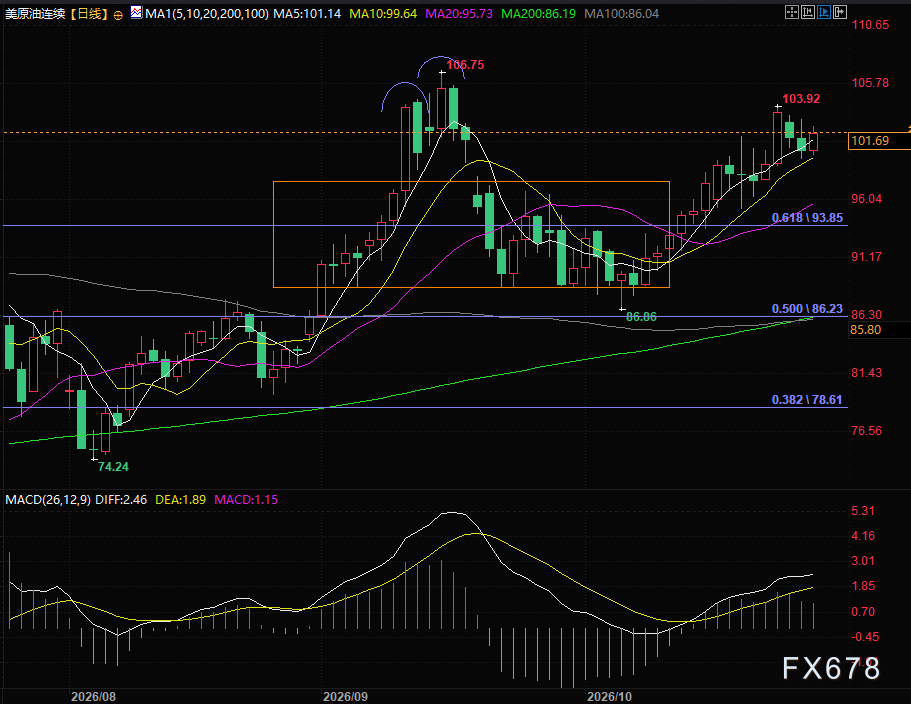This screenshot has width=911, height=704.
Task: Click the 110.65 price axis value
Action: [870, 25]
